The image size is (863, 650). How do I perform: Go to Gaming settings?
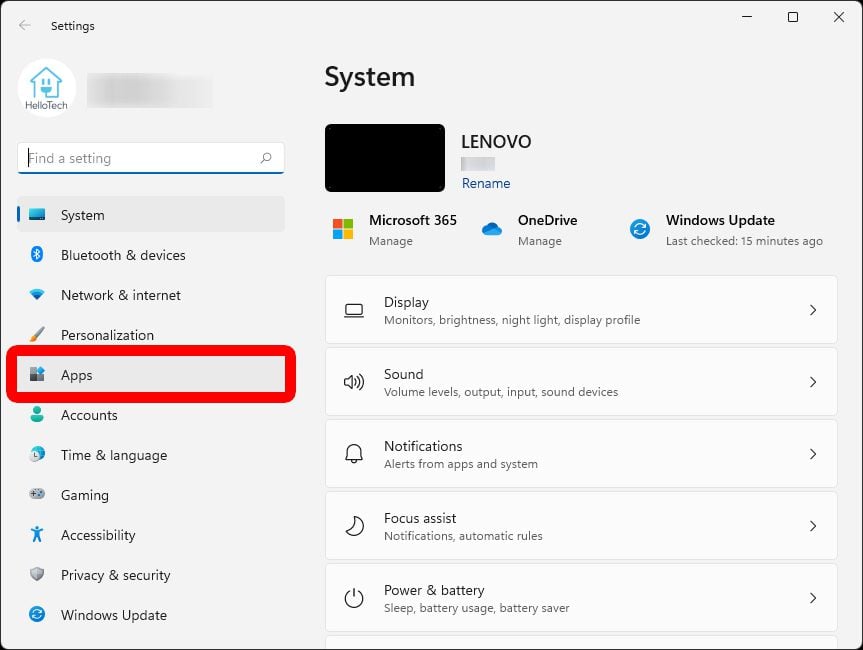151,495
